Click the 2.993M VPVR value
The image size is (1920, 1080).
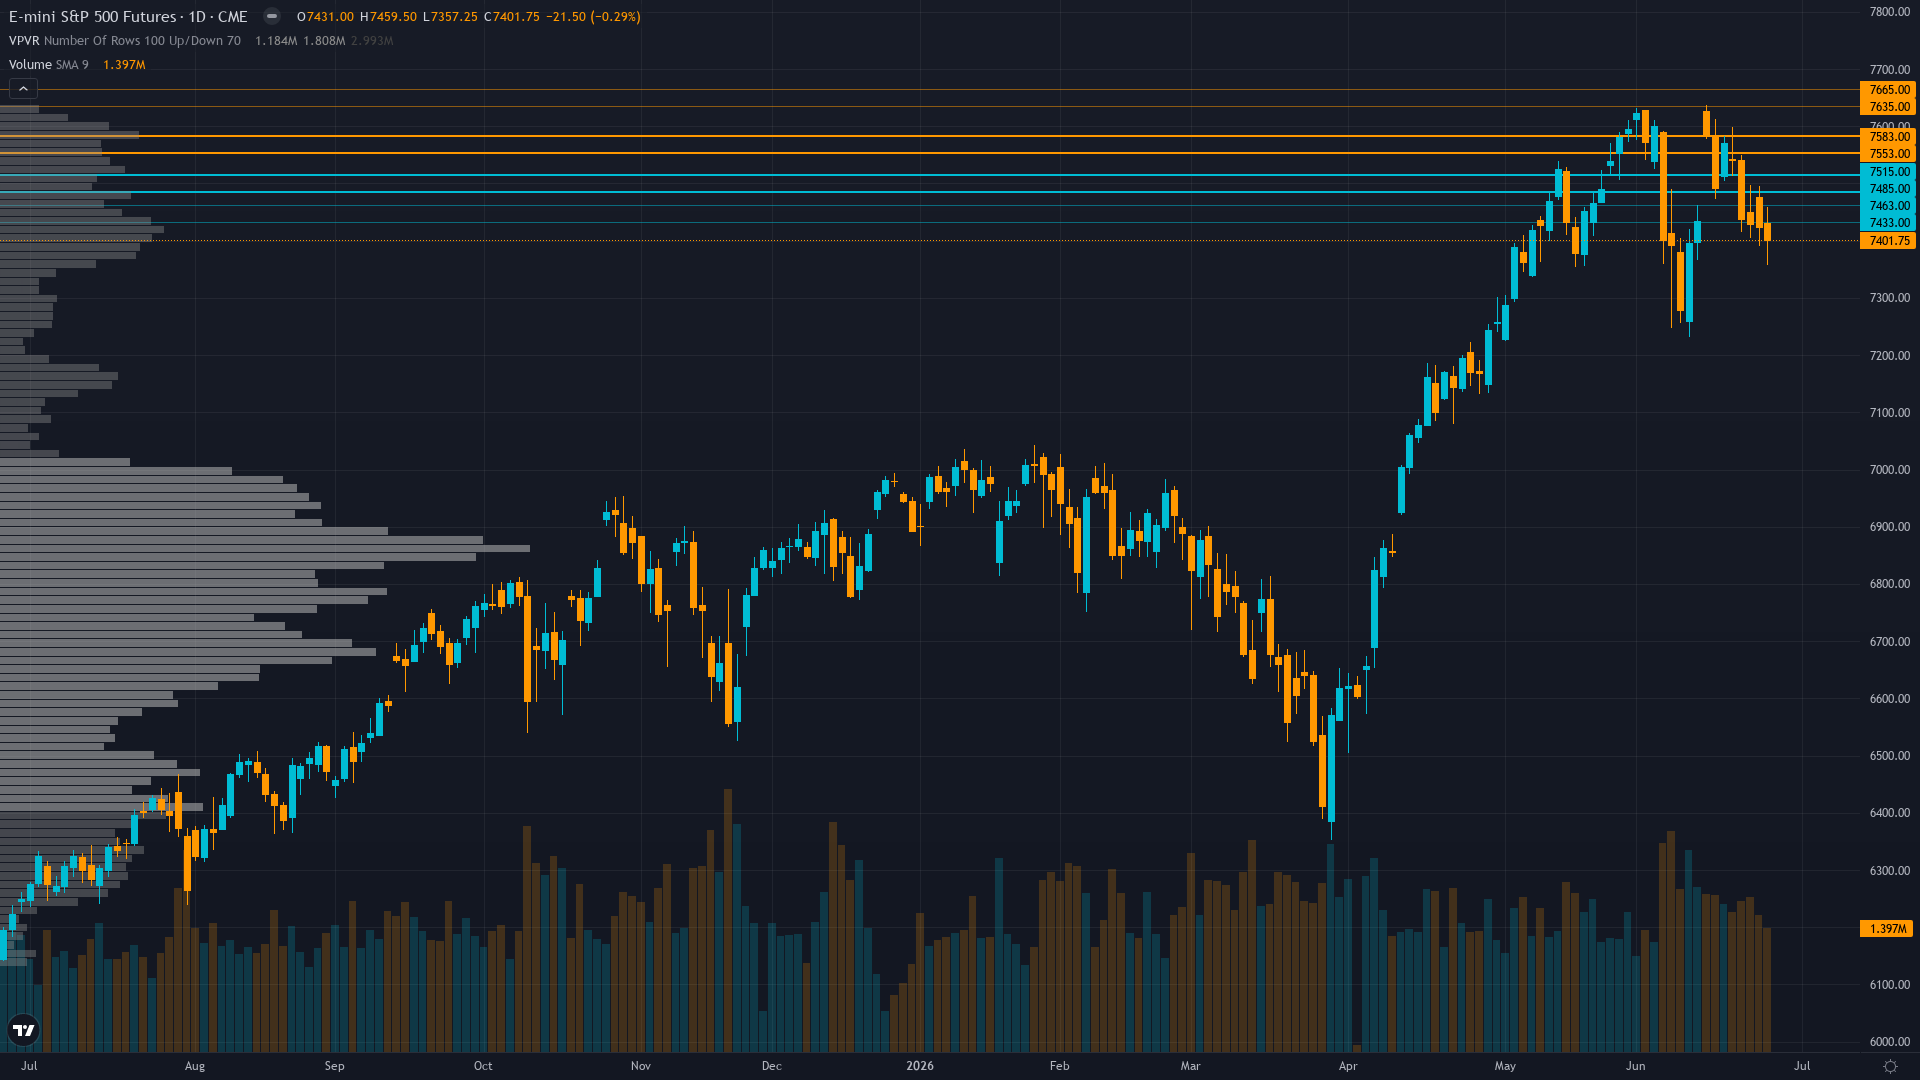372,41
